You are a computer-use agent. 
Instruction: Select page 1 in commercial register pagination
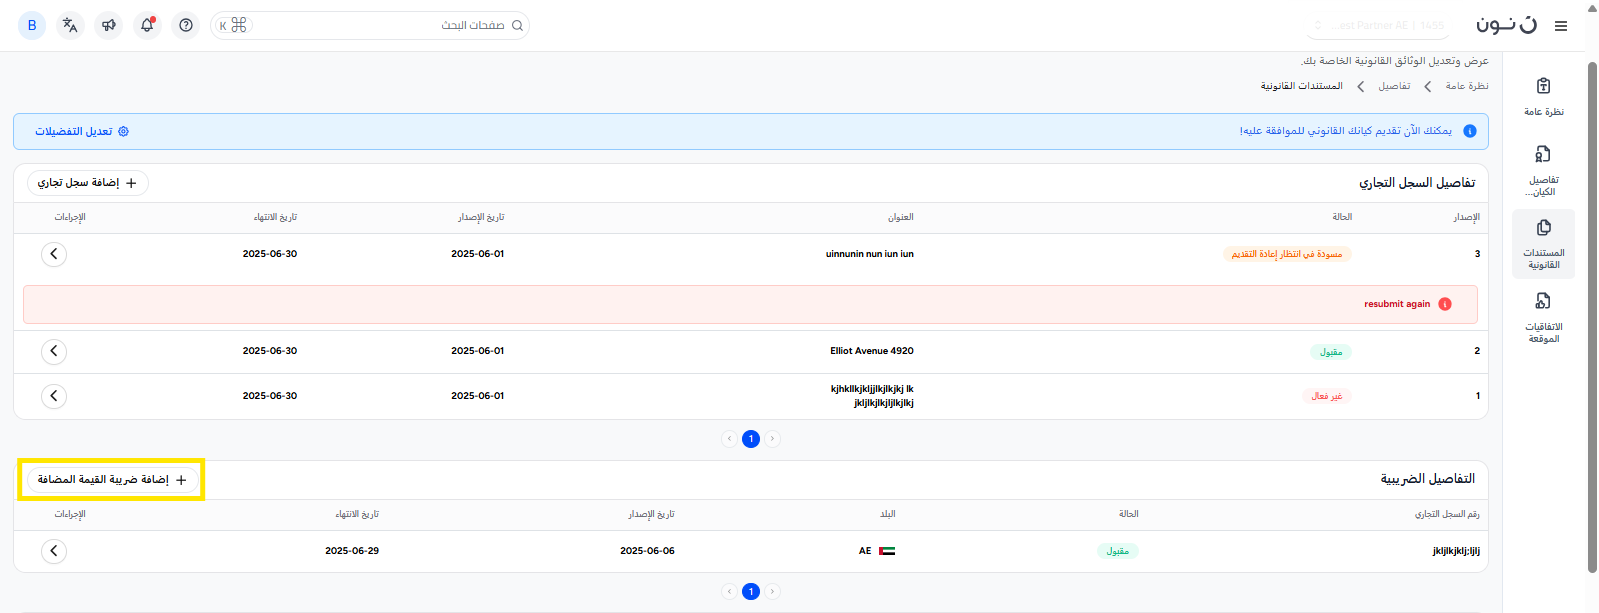point(751,439)
